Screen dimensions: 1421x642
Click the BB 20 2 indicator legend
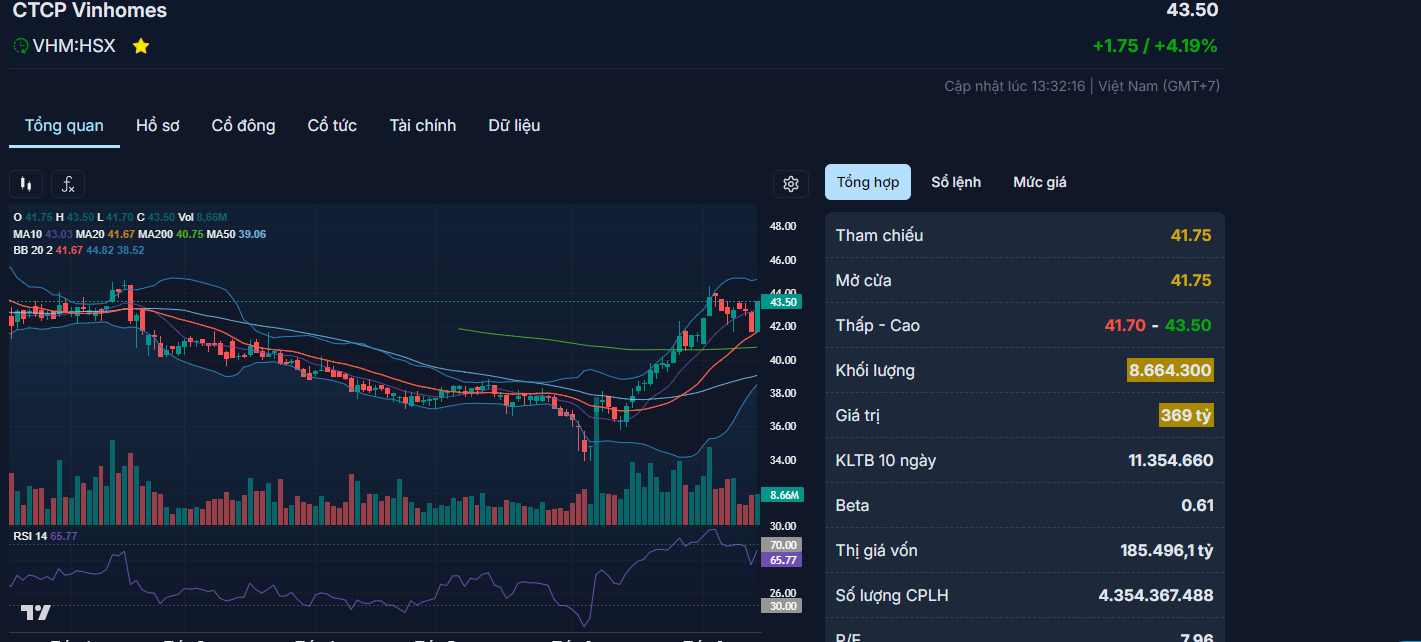click(33, 250)
